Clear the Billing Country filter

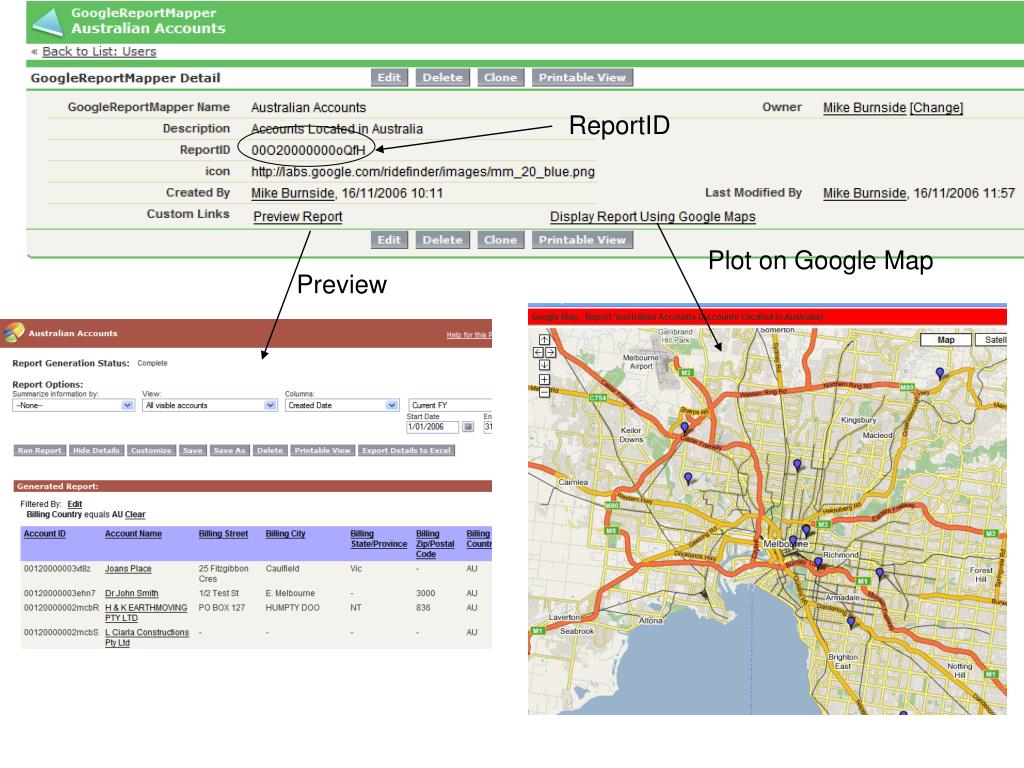(x=135, y=515)
